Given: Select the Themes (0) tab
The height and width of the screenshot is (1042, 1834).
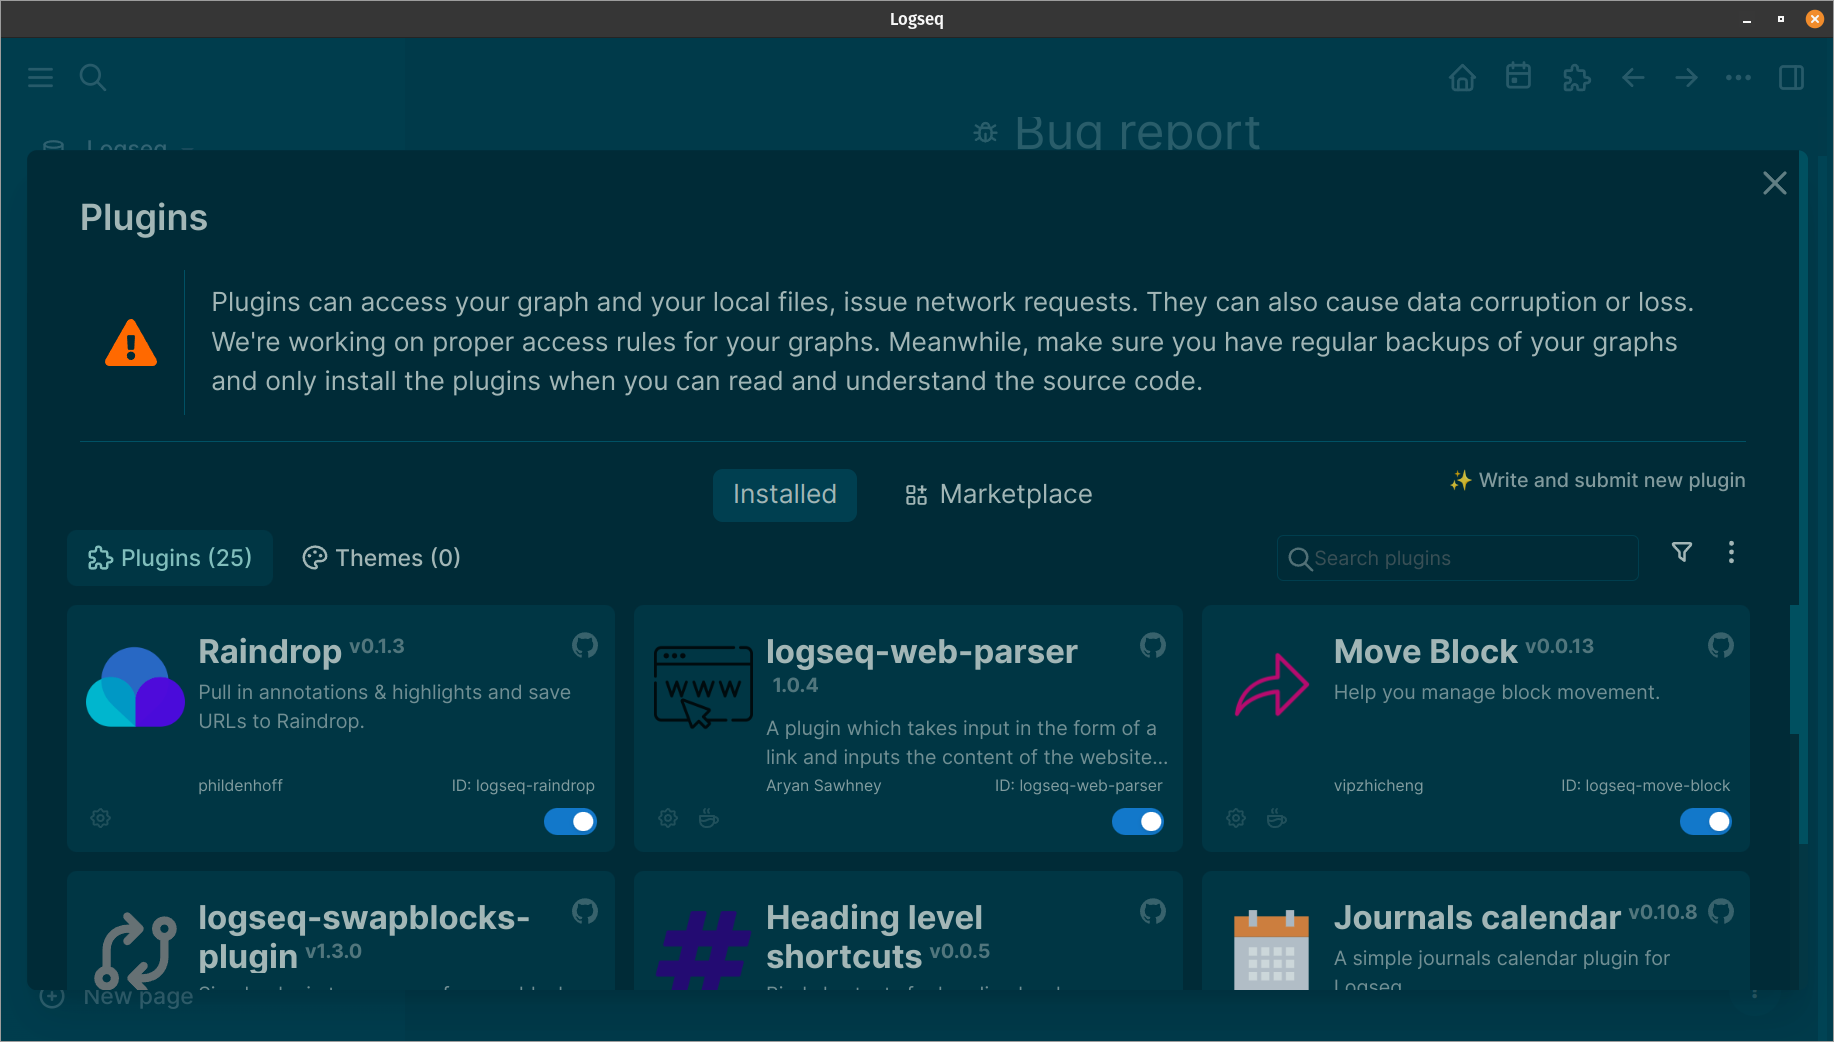Looking at the screenshot, I should (x=381, y=557).
